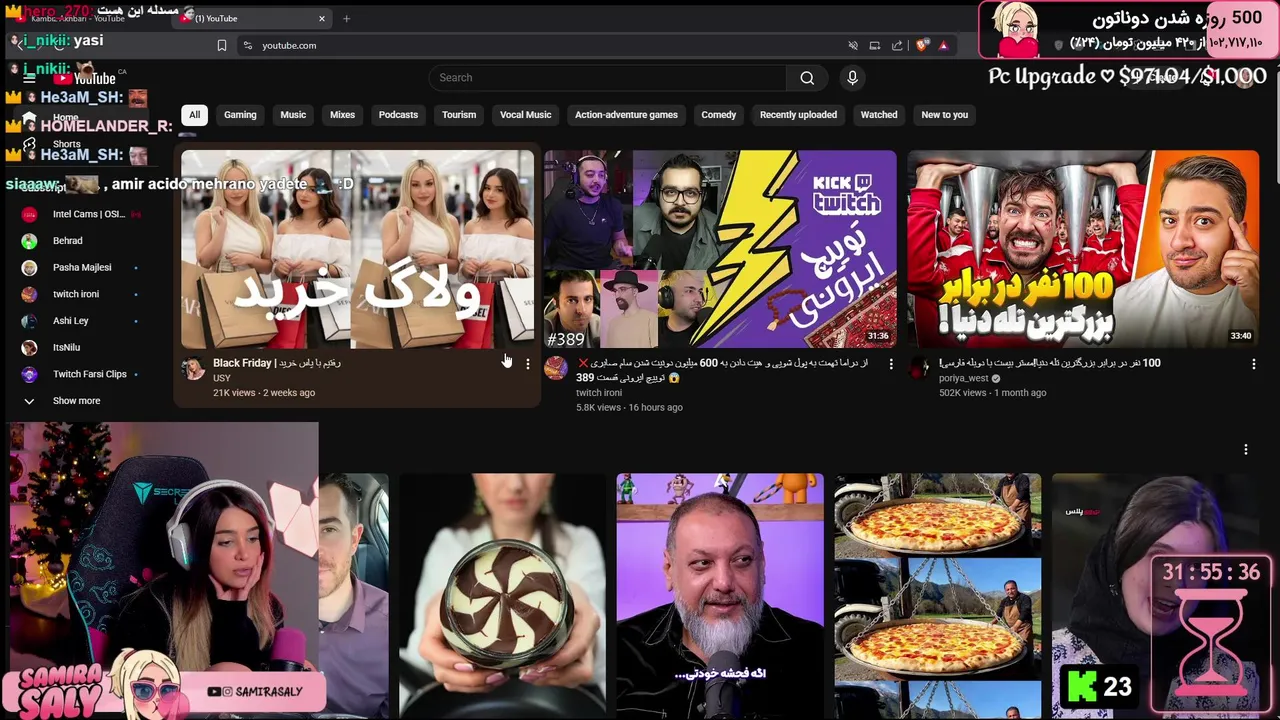Select the Podcasts filter chip
The width and height of the screenshot is (1280, 720).
pos(398,115)
